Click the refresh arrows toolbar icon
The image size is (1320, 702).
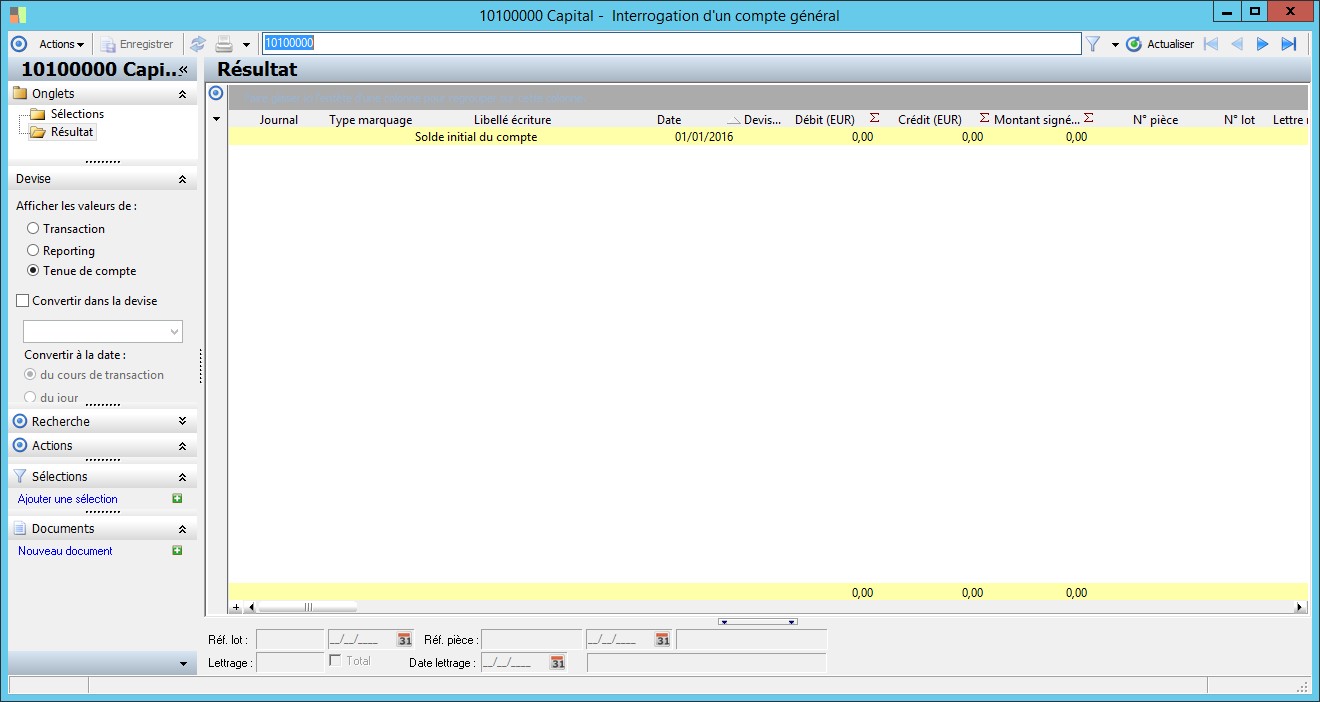pyautogui.click(x=198, y=44)
